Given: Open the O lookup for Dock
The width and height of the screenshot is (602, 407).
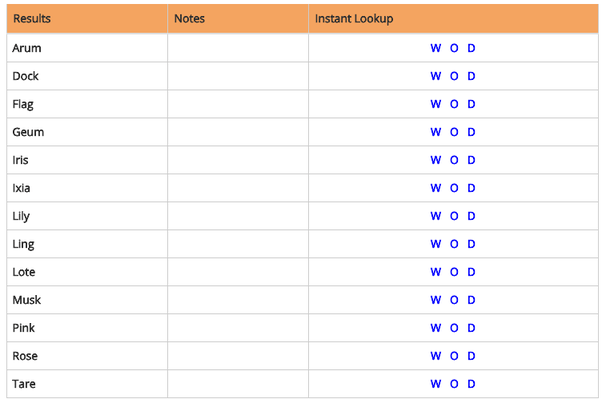Looking at the screenshot, I should point(454,76).
